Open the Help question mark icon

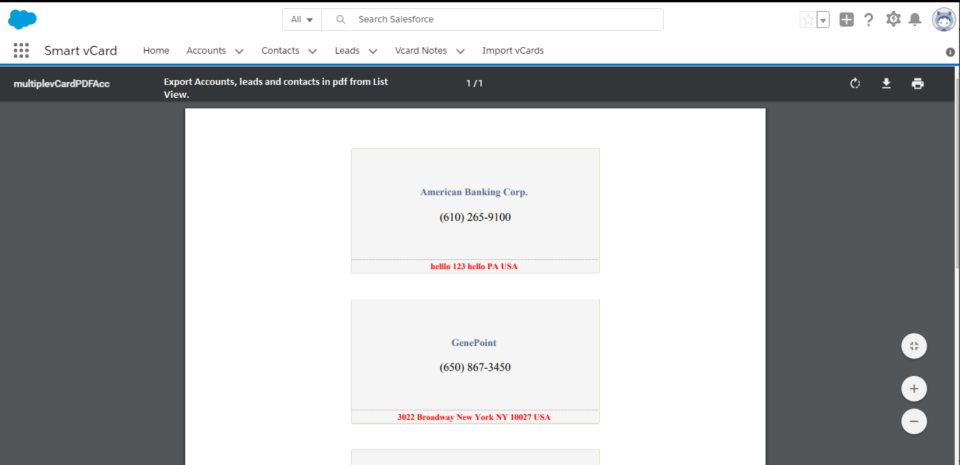point(868,20)
